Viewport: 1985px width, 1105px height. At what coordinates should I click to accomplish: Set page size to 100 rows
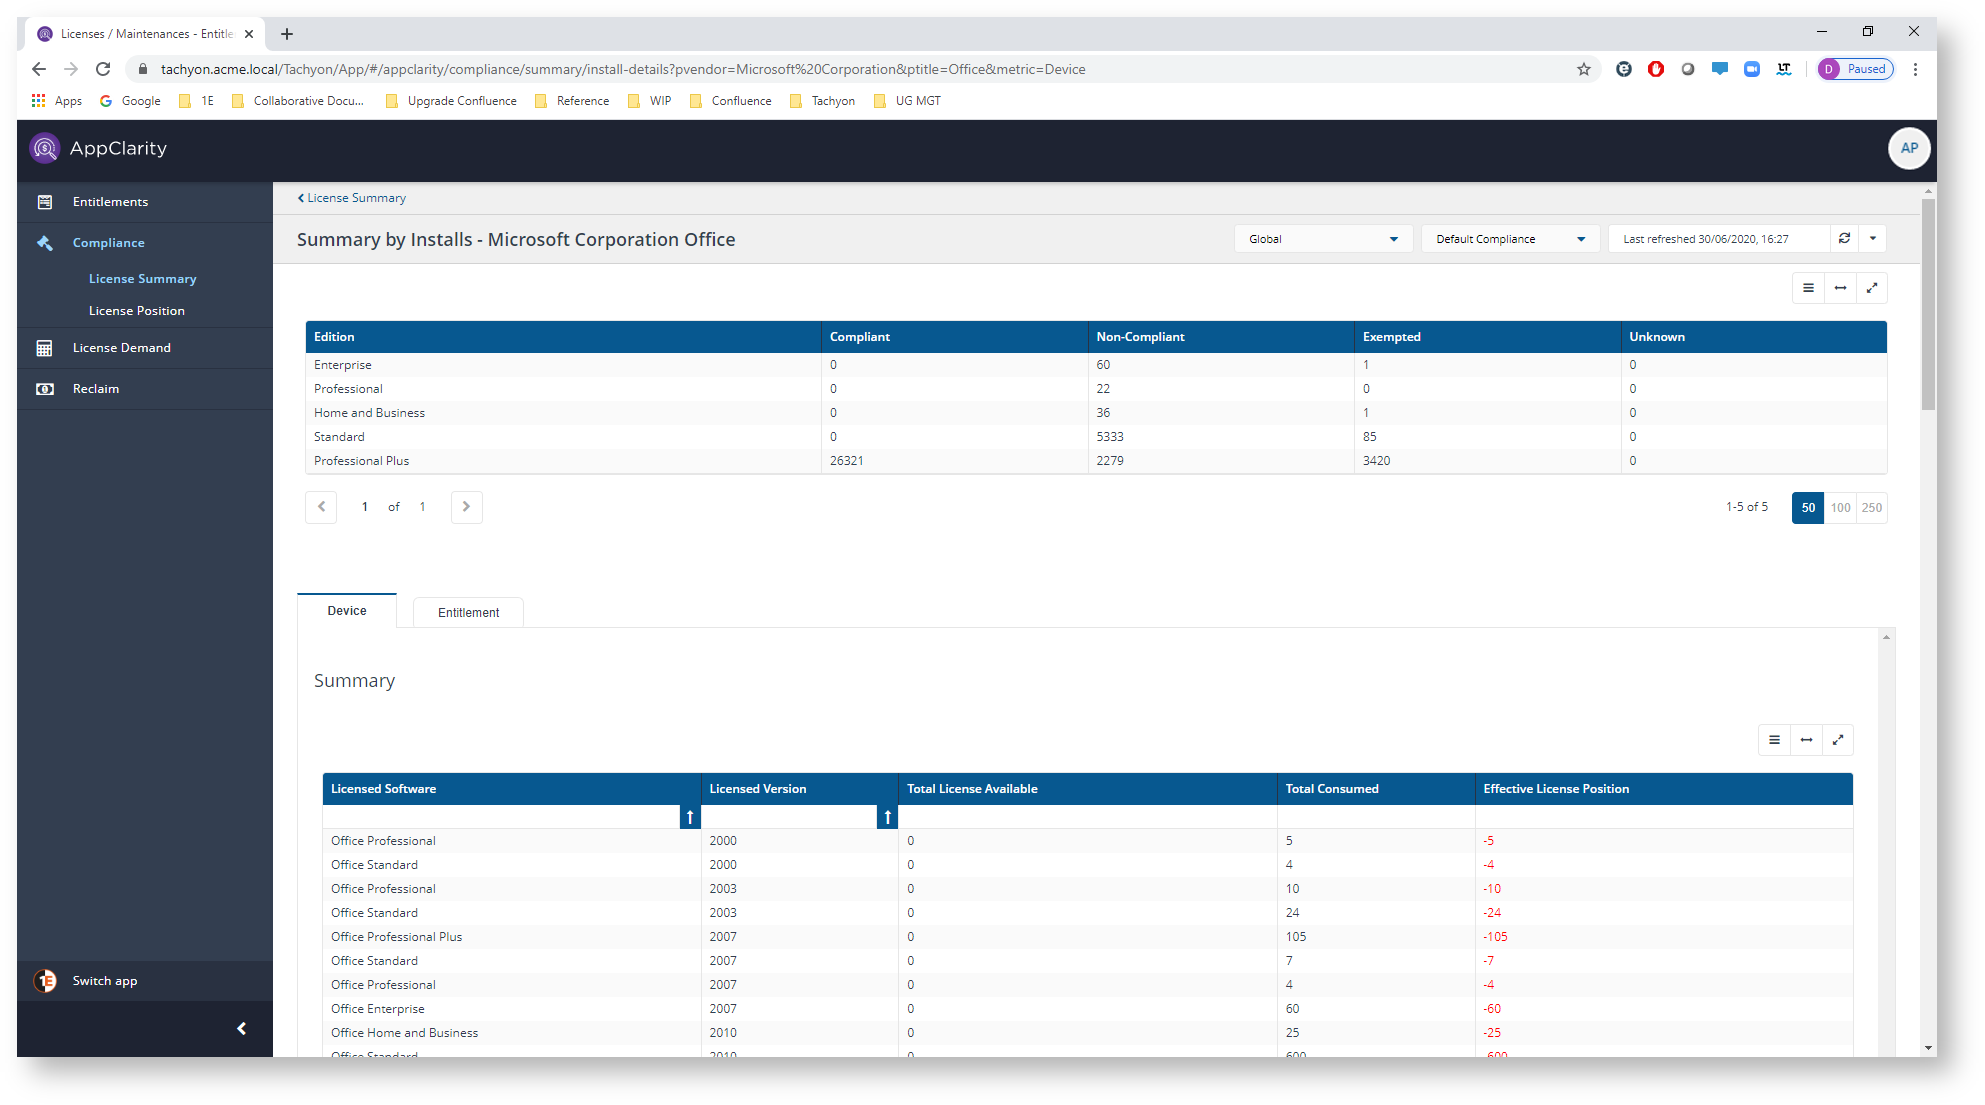coord(1840,508)
